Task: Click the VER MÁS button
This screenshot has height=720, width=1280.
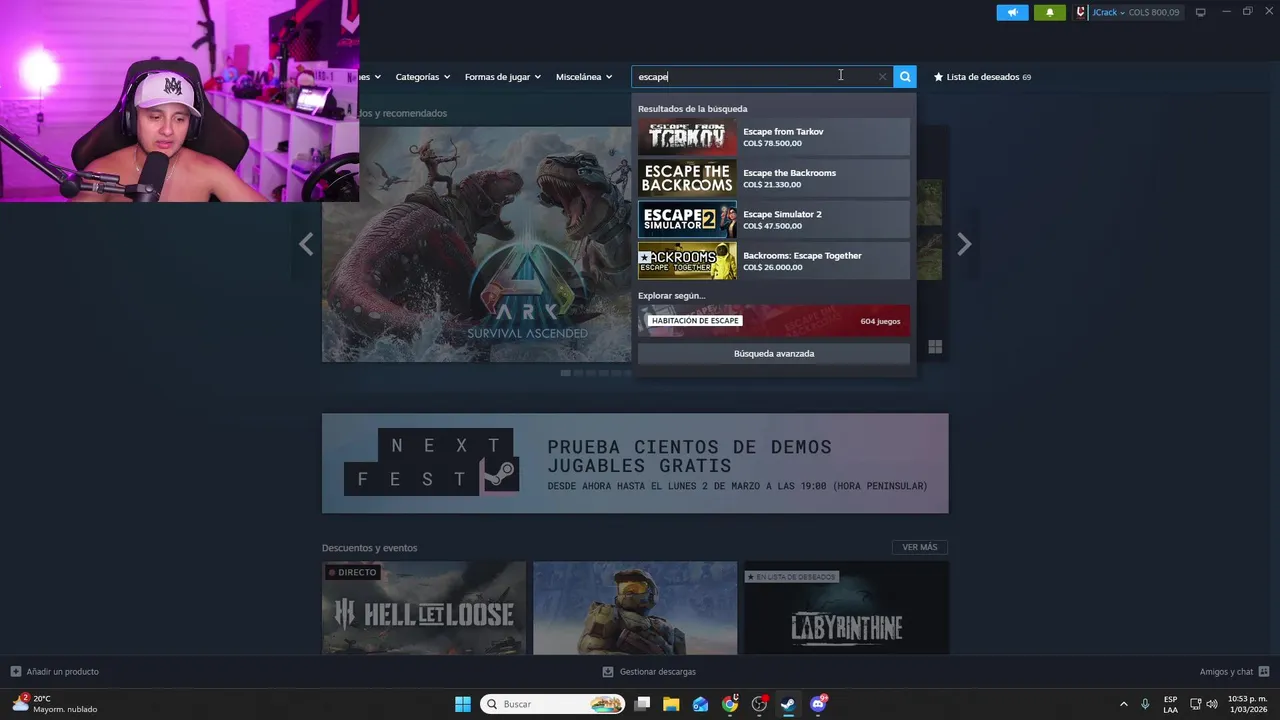Action: click(x=920, y=547)
